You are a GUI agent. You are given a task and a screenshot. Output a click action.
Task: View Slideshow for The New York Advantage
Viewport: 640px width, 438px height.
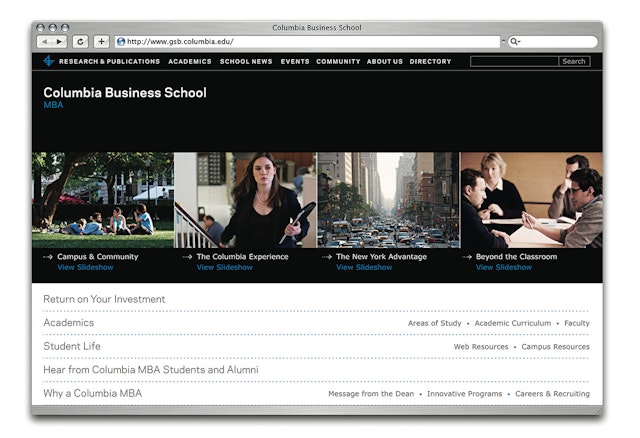364,267
